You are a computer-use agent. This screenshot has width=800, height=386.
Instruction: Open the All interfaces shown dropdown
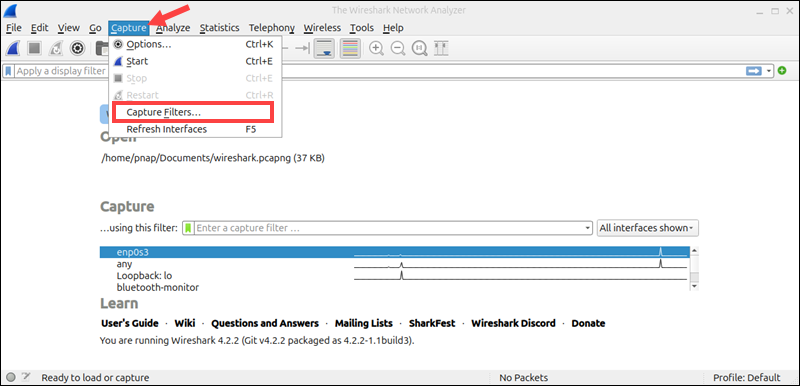point(647,228)
